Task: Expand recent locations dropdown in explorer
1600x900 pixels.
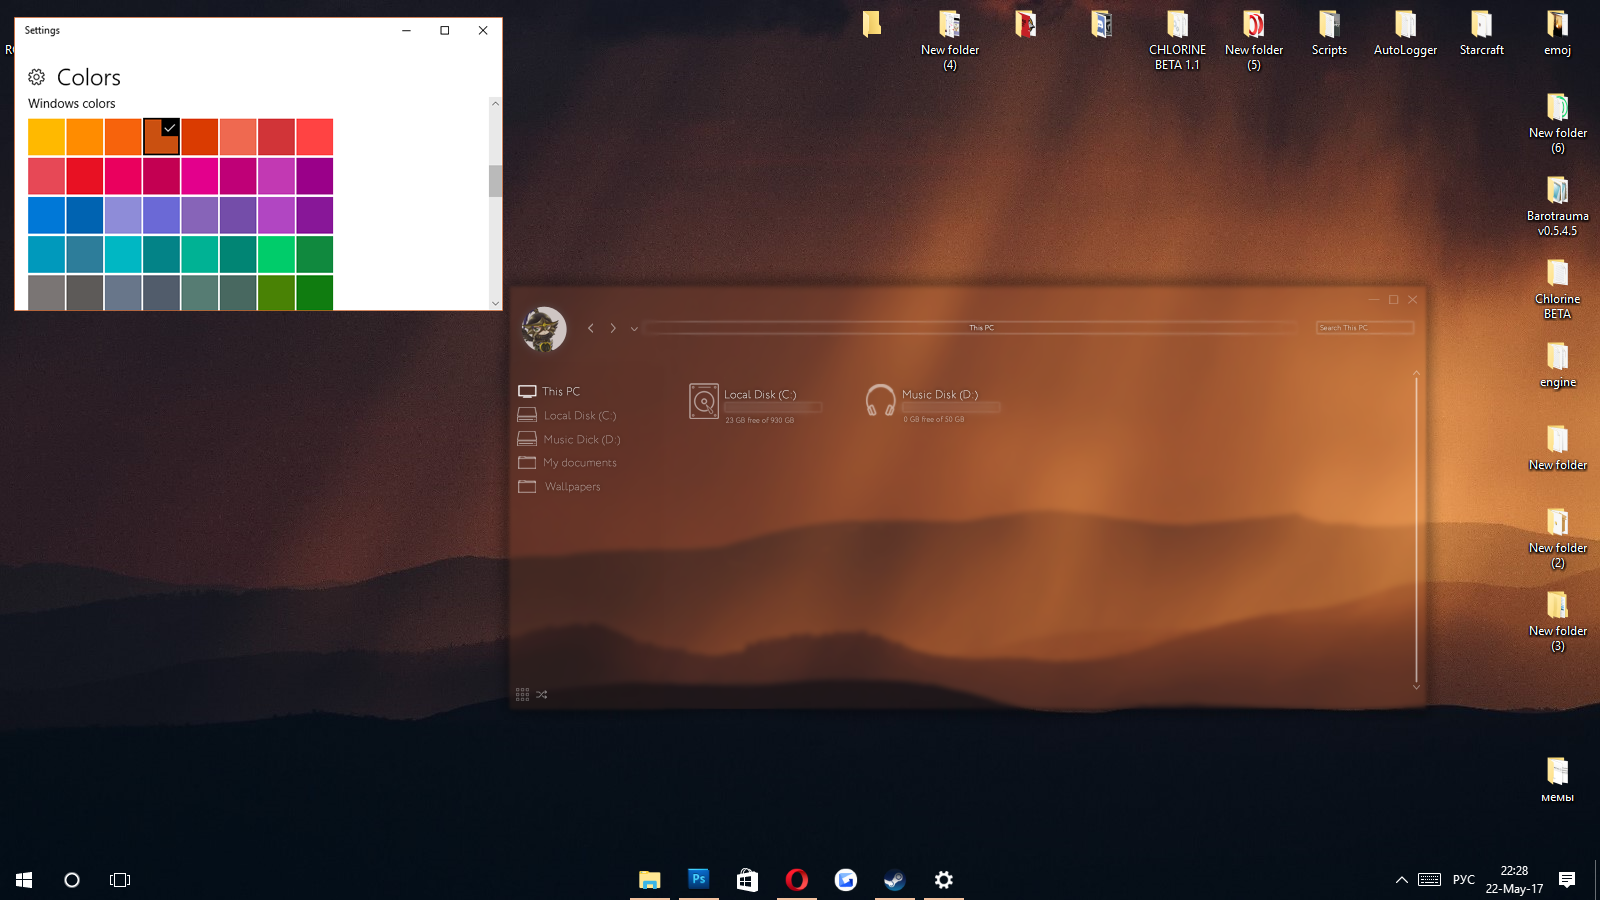Action: point(634,329)
